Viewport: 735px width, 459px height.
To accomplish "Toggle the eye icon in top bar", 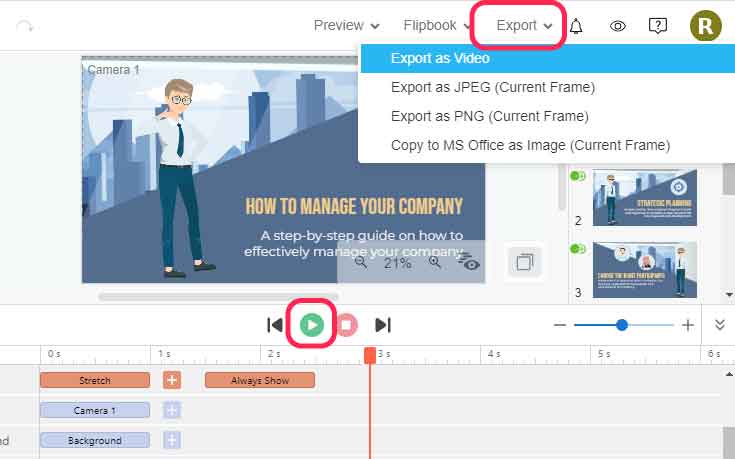I will tap(618, 26).
